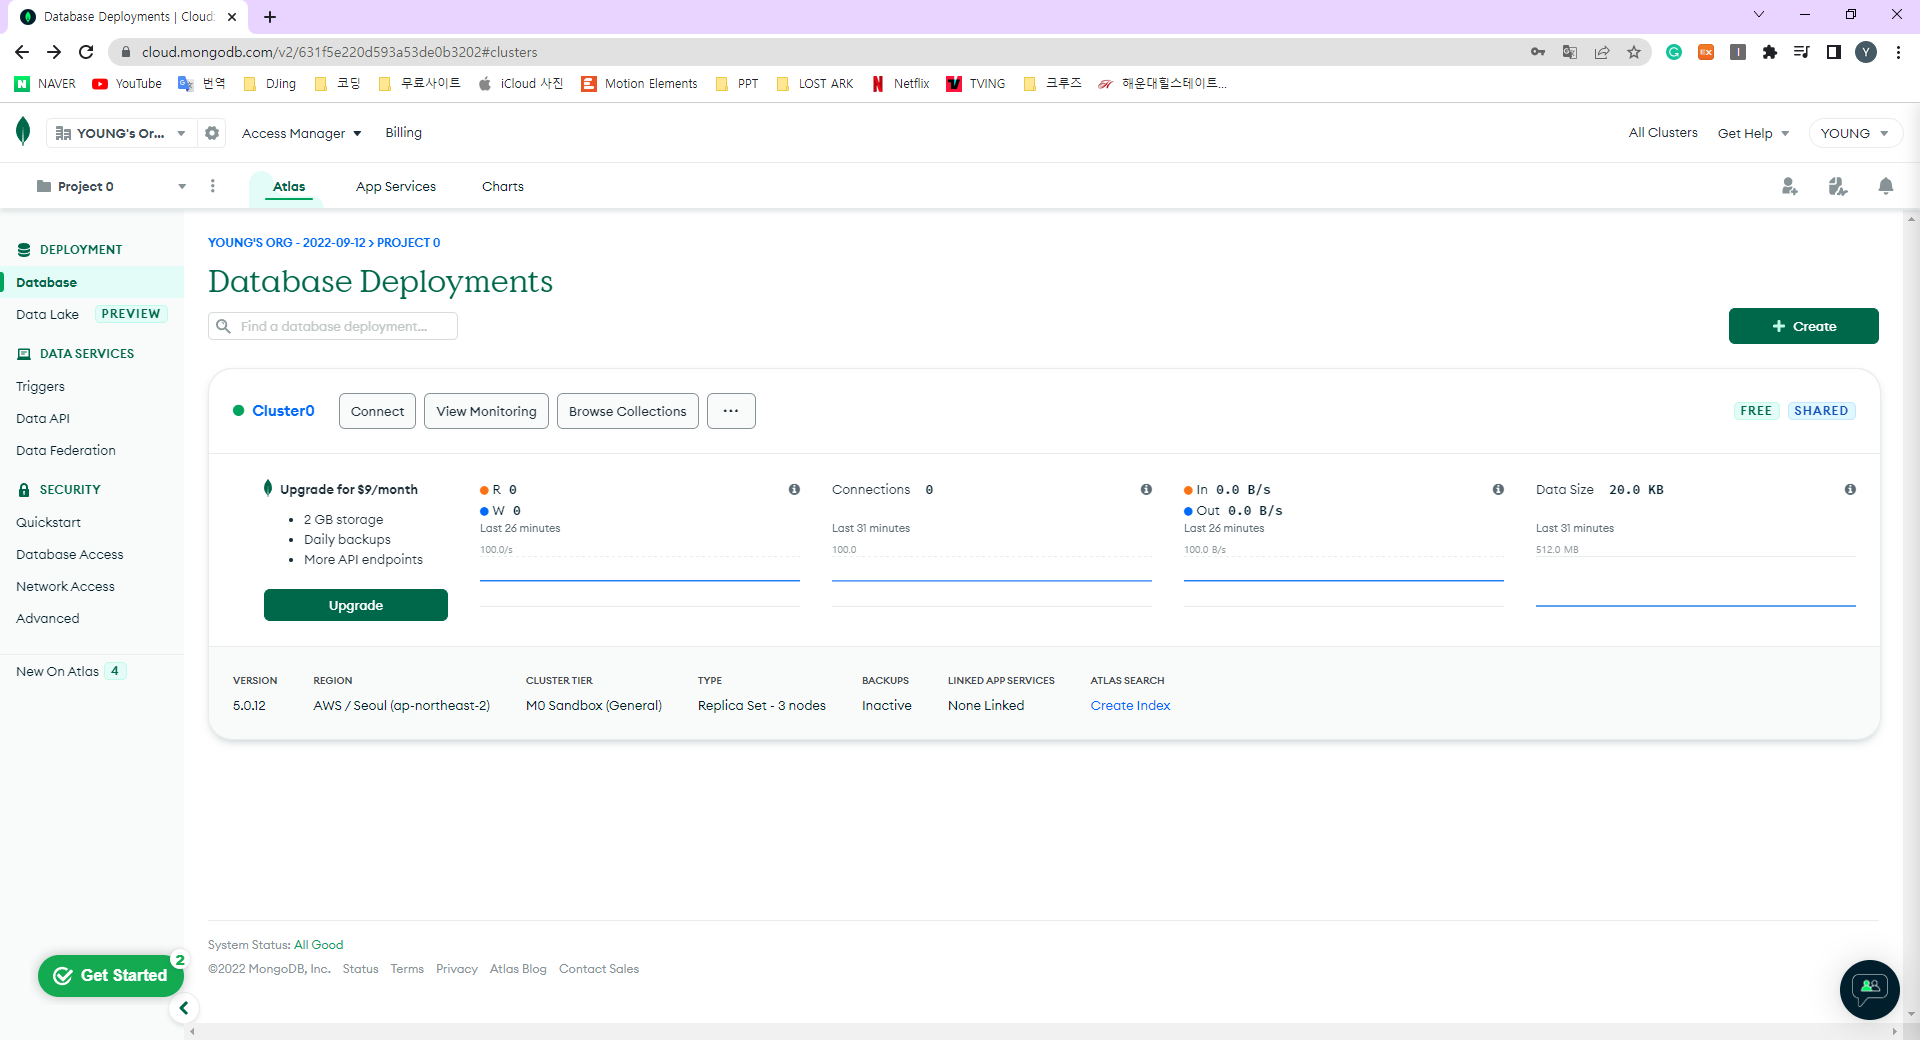Toggle browser side panel icon
Viewport: 1920px width, 1040px height.
1834,52
